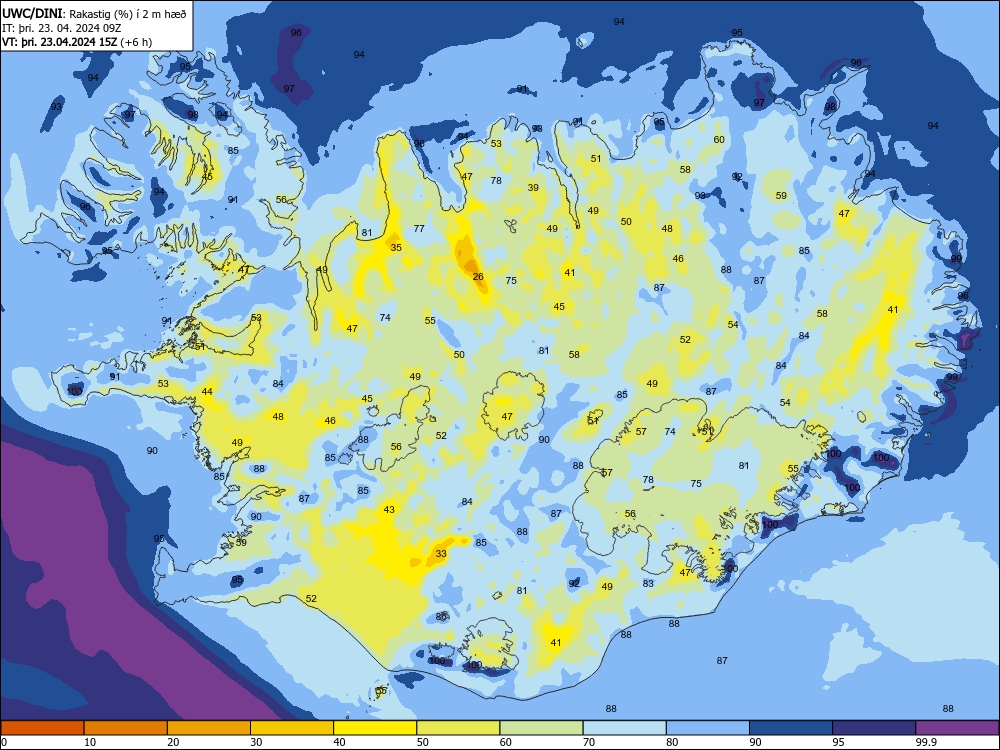Click the legend tick label '40'
This screenshot has height=750, width=1000.
click(339, 742)
